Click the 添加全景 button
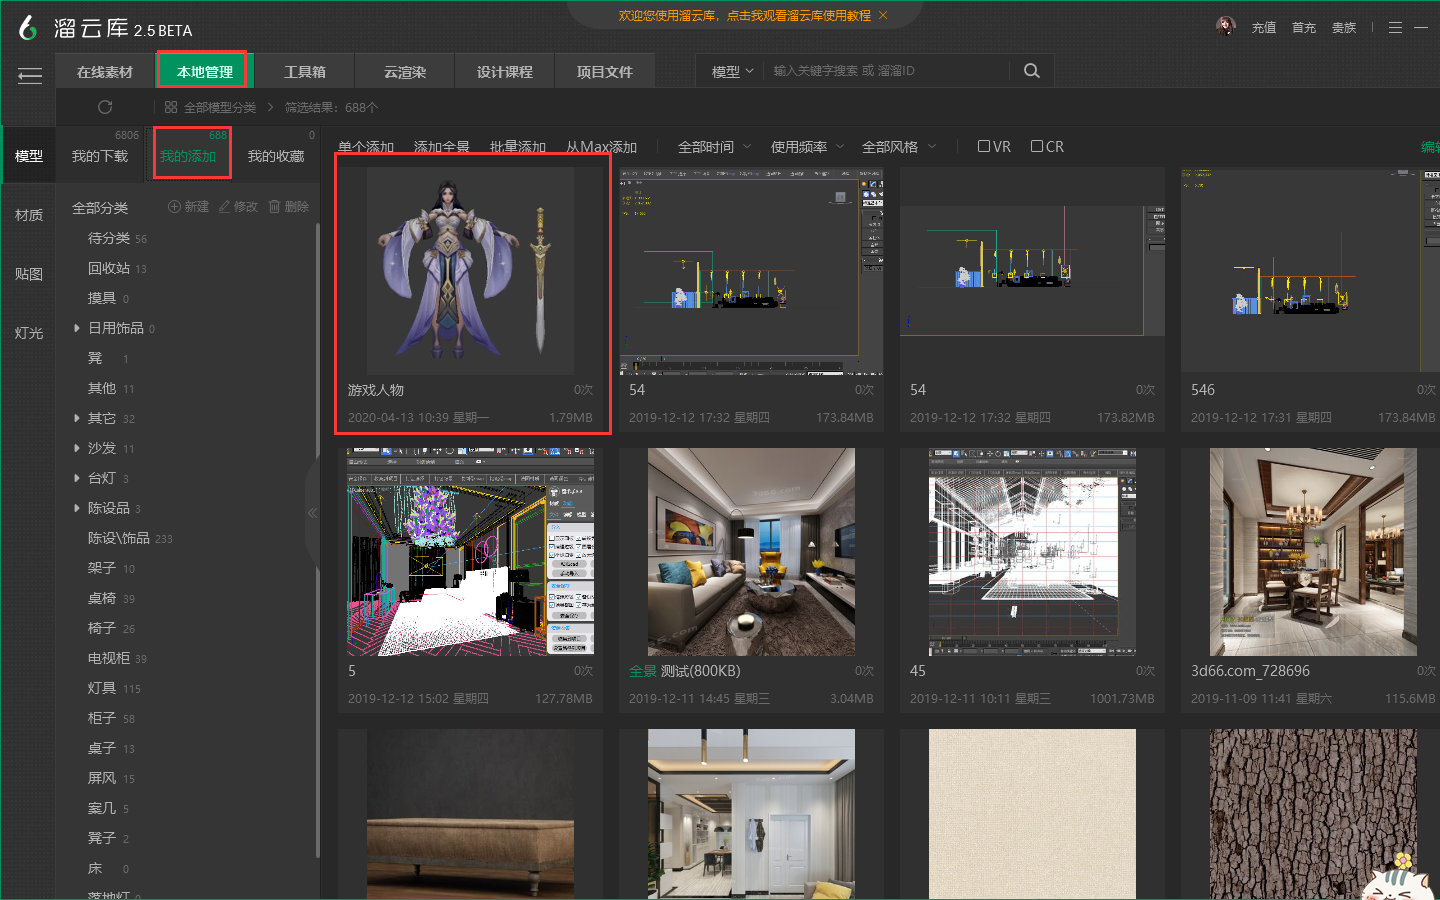This screenshot has width=1440, height=900. click(x=442, y=147)
